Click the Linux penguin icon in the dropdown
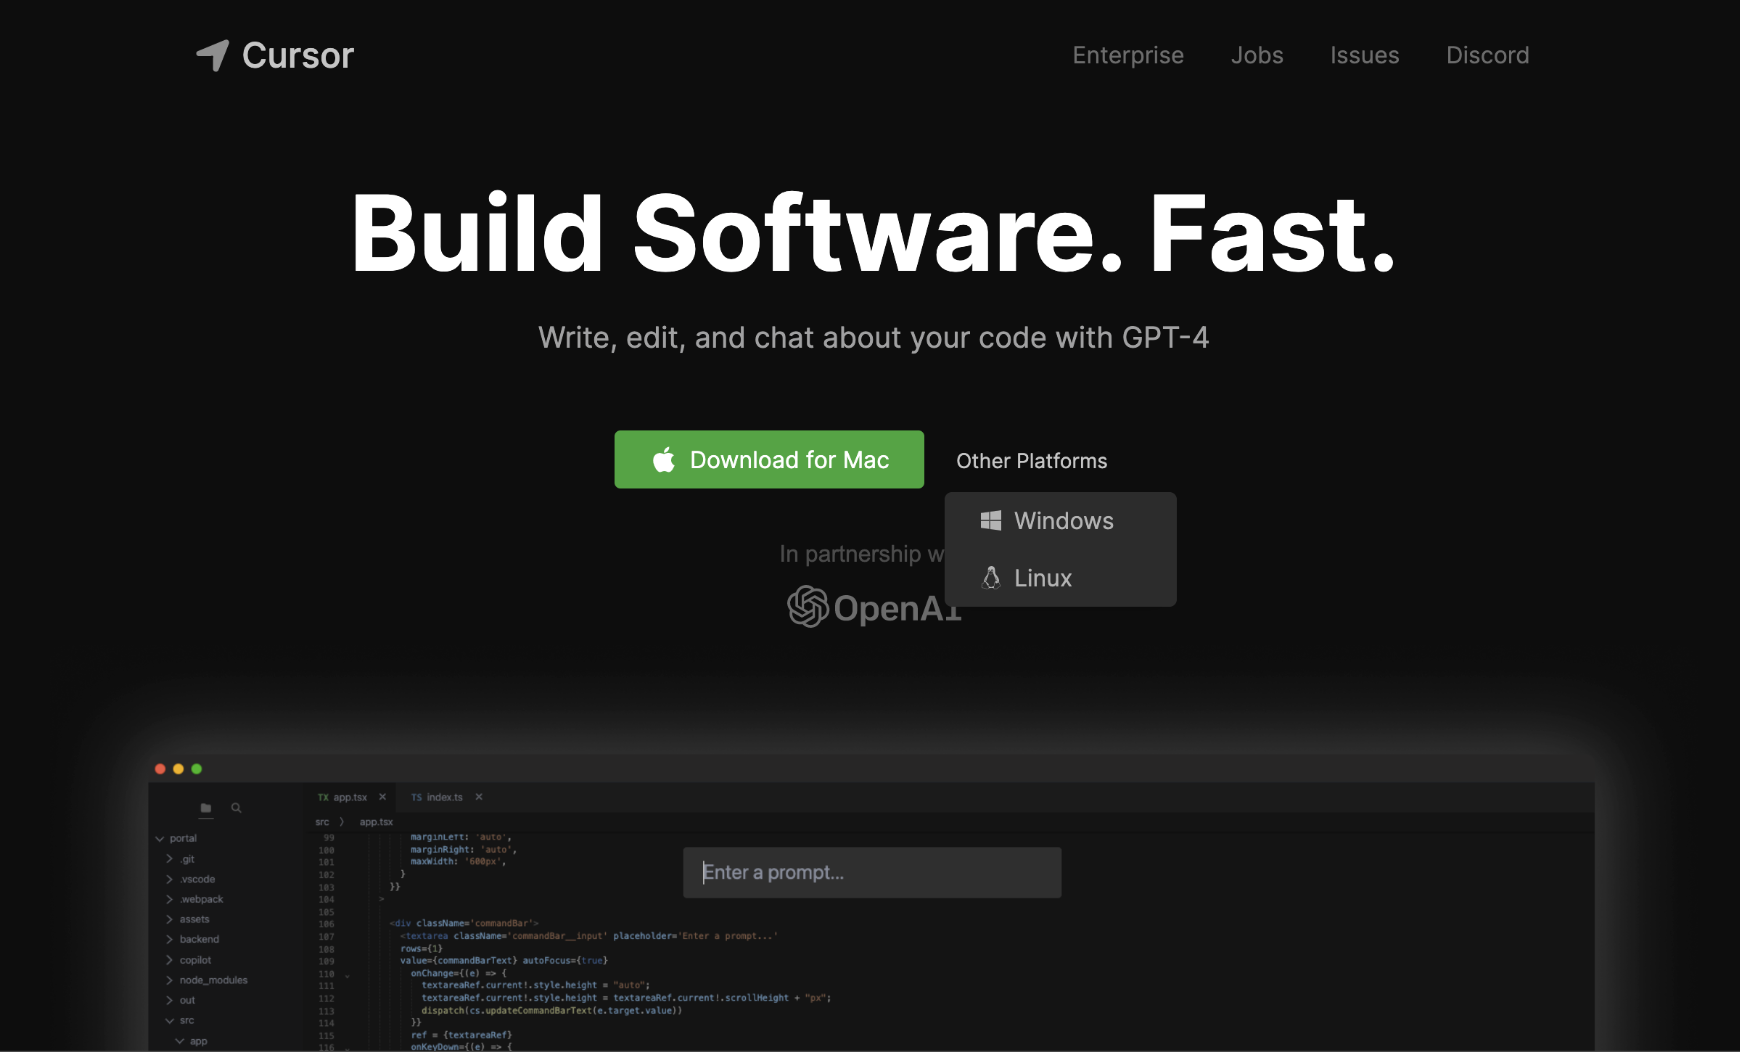This screenshot has width=1740, height=1052. (x=991, y=577)
